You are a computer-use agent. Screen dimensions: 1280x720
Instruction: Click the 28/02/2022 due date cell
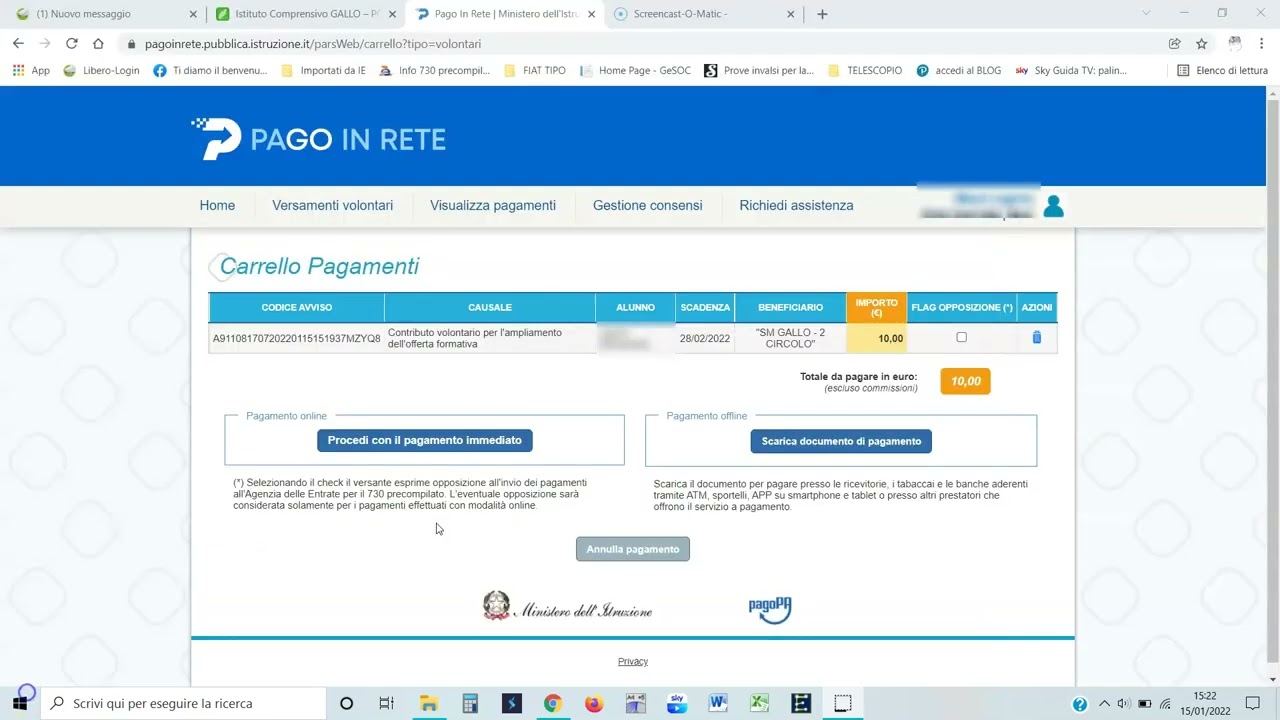705,339
